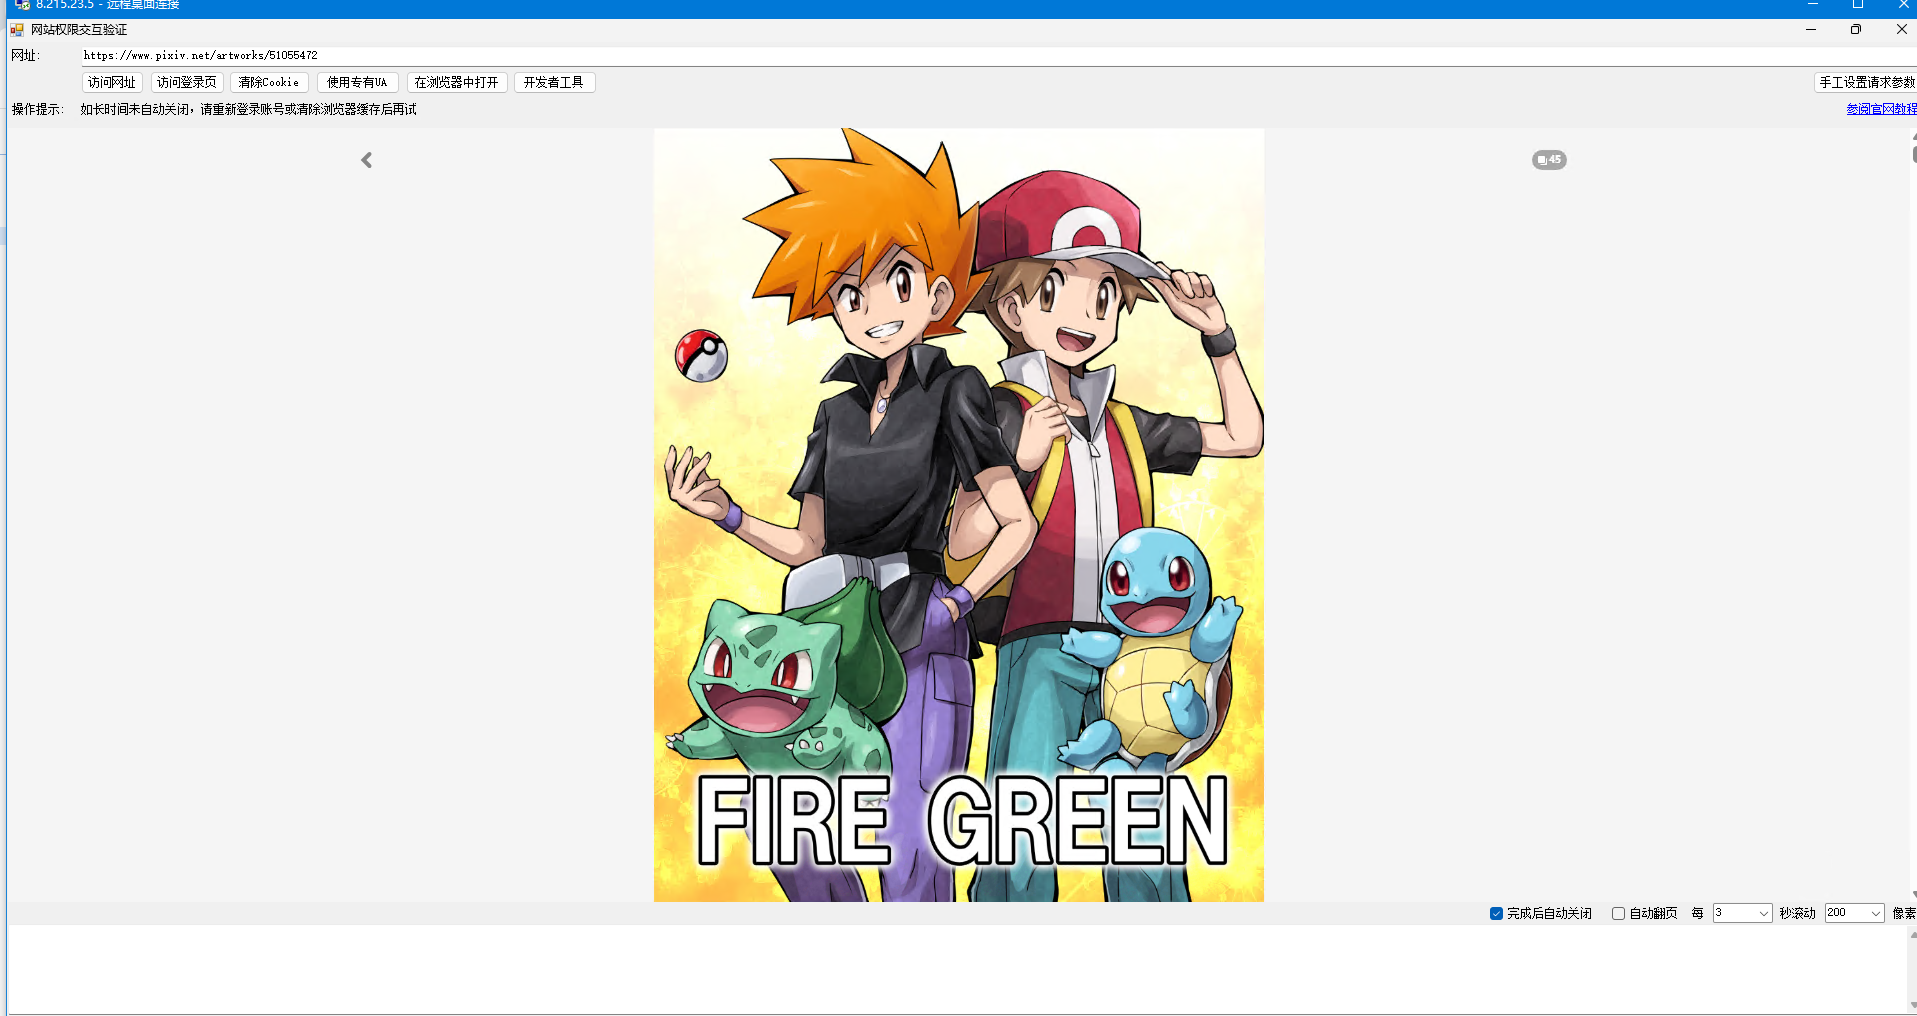Screen dimensions: 1917x1016
Task: Enable the 自动翻页 checkbox
Action: (1618, 913)
